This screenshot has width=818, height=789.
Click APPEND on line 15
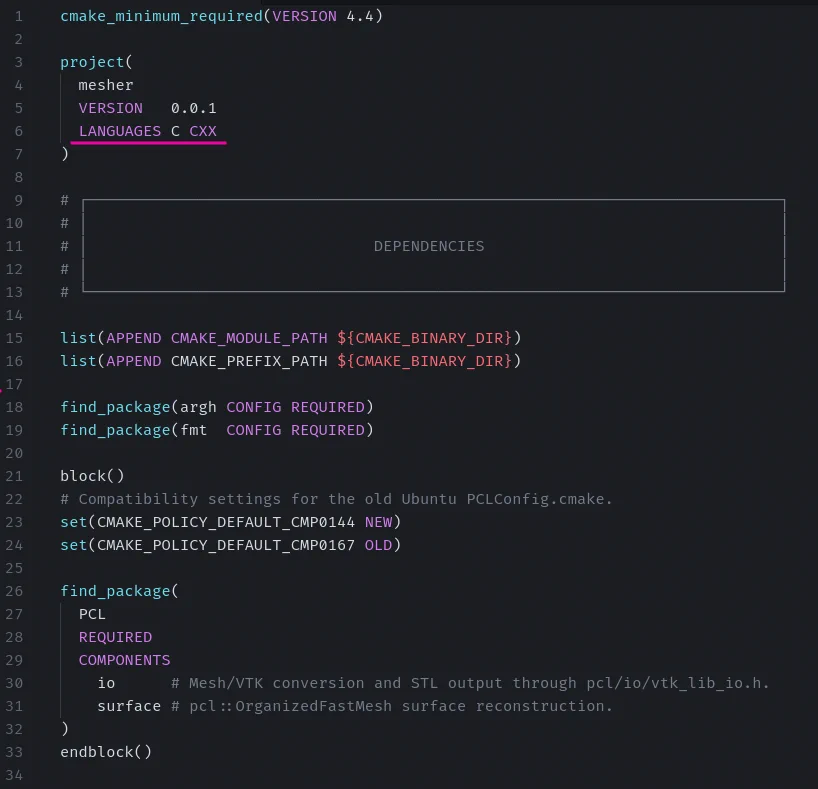point(134,338)
